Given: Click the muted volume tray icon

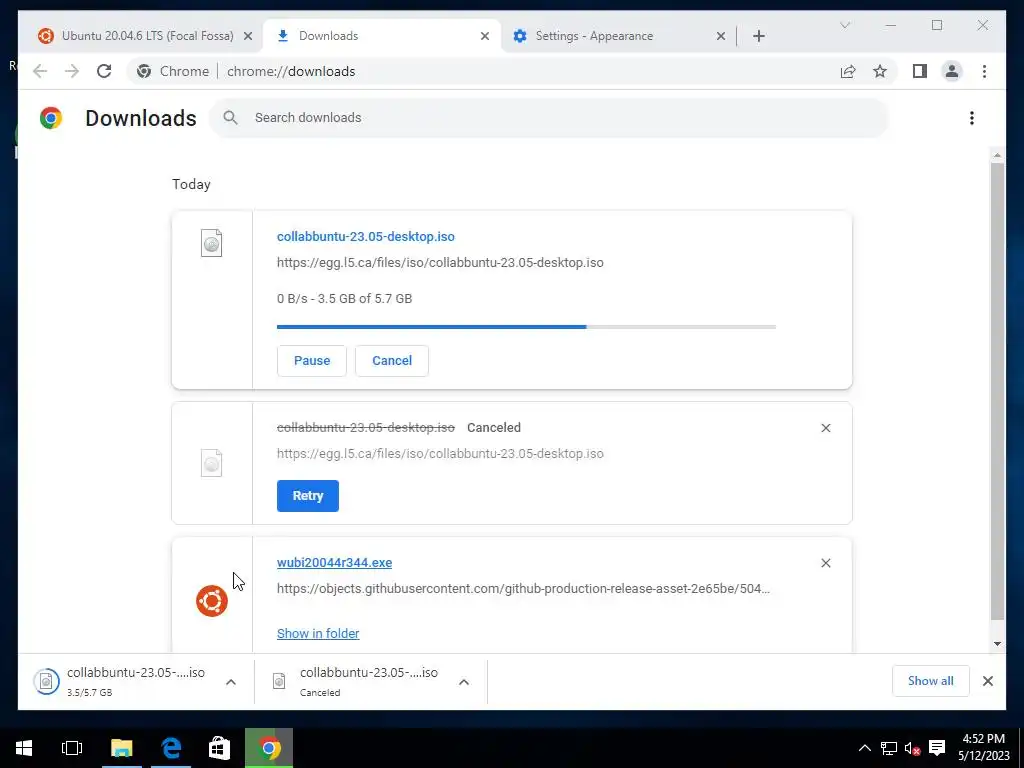Looking at the screenshot, I should click(x=912, y=748).
